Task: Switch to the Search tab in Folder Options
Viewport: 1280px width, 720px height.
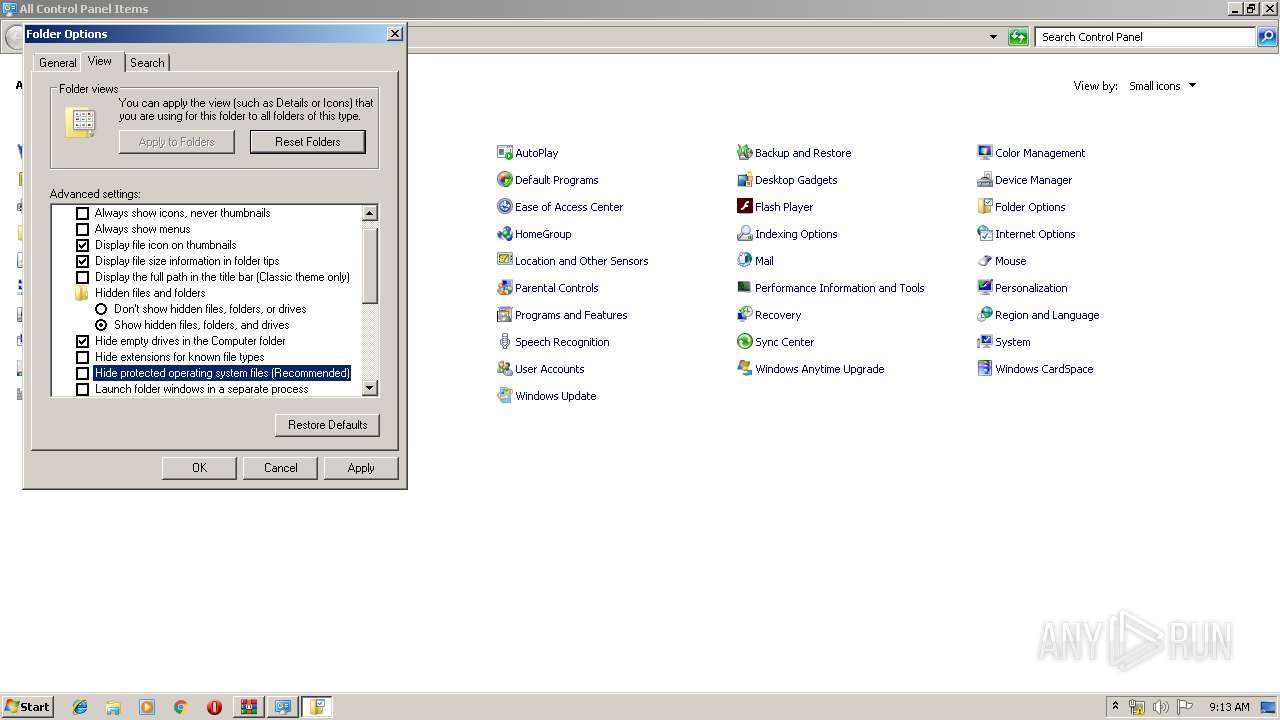Action: point(147,63)
